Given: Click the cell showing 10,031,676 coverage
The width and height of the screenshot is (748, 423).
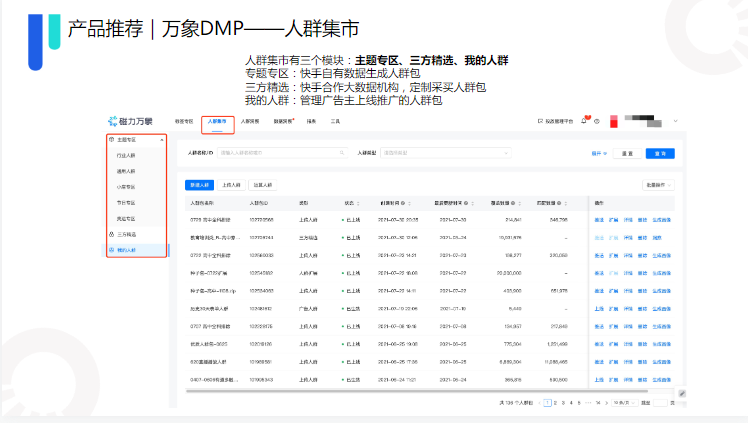Looking at the screenshot, I should pyautogui.click(x=510, y=237).
